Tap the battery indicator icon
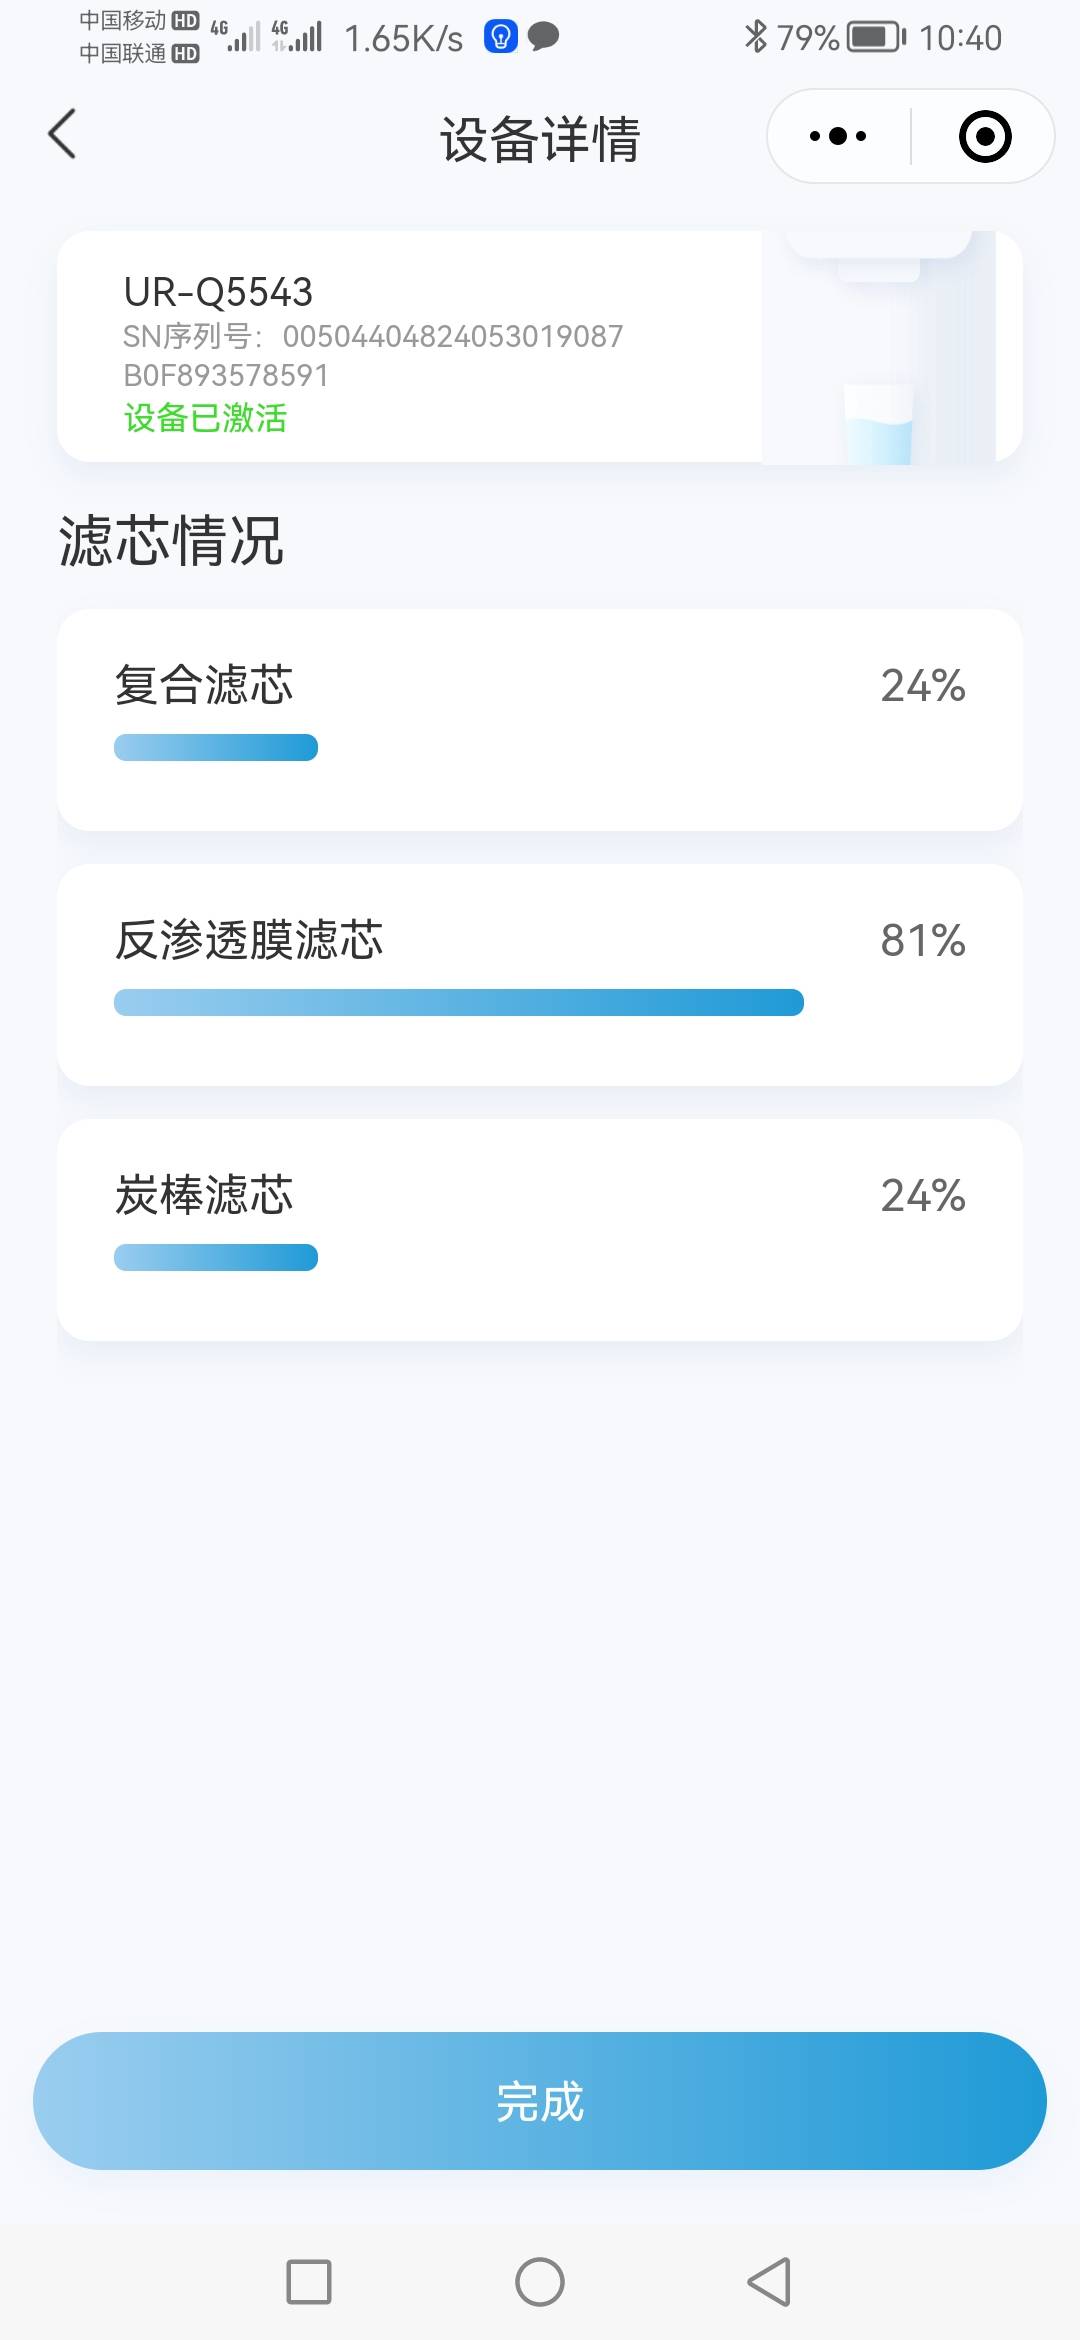1080x2340 pixels. click(876, 38)
